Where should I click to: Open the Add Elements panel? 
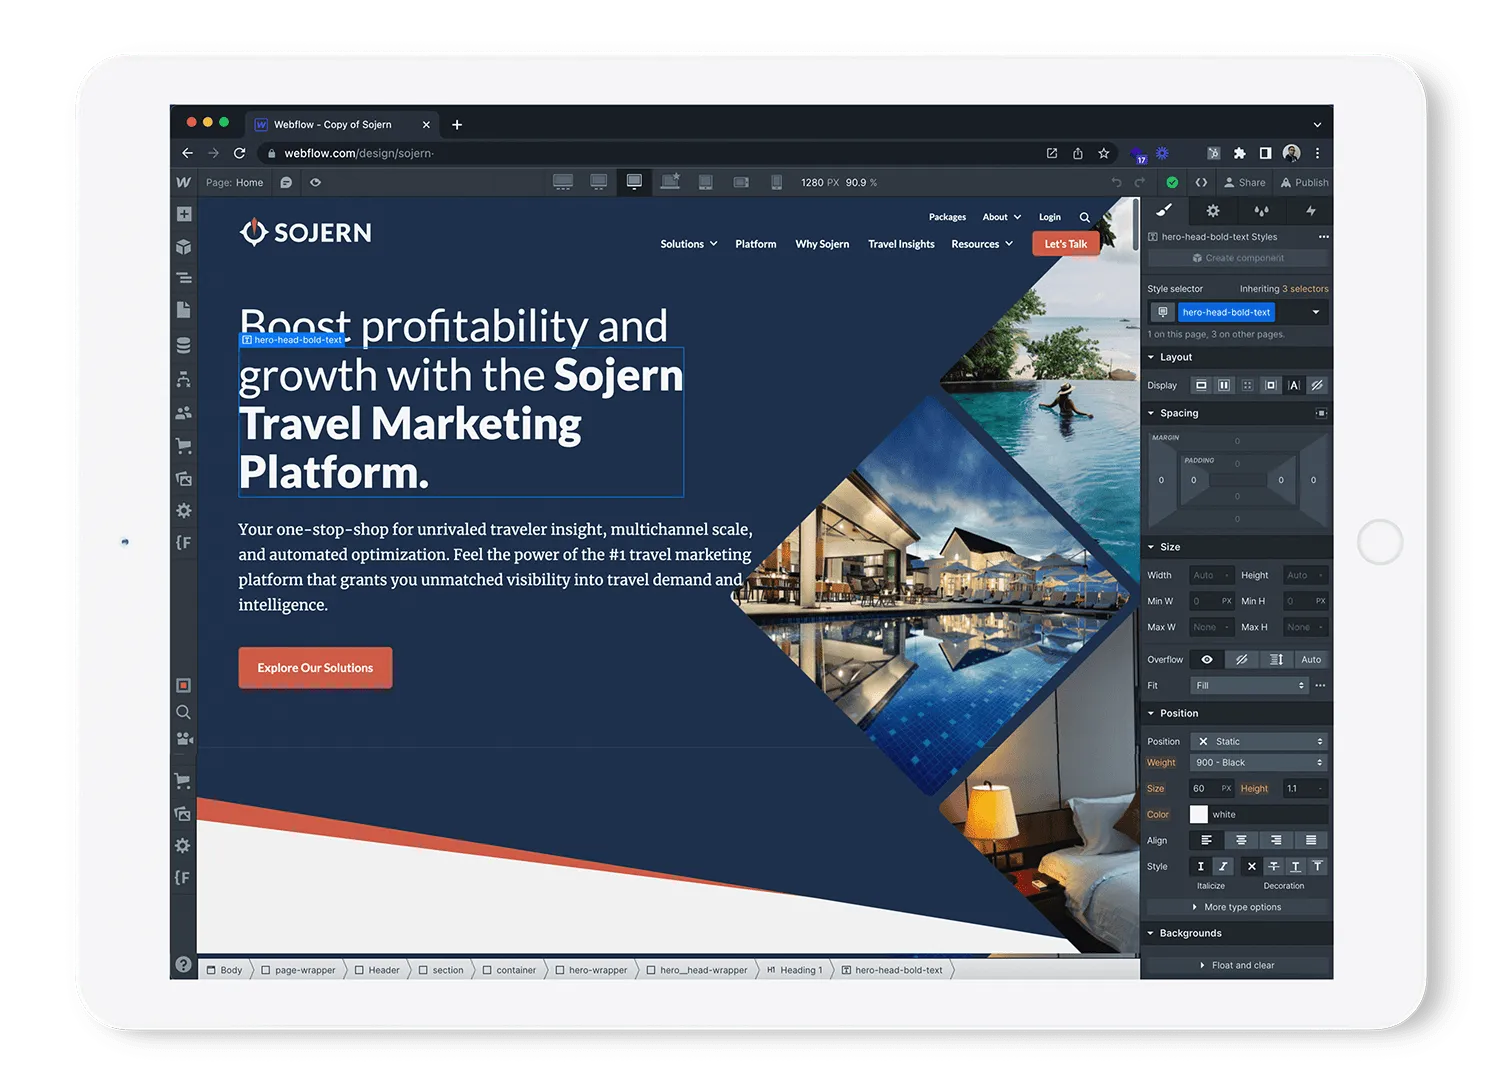pos(184,214)
